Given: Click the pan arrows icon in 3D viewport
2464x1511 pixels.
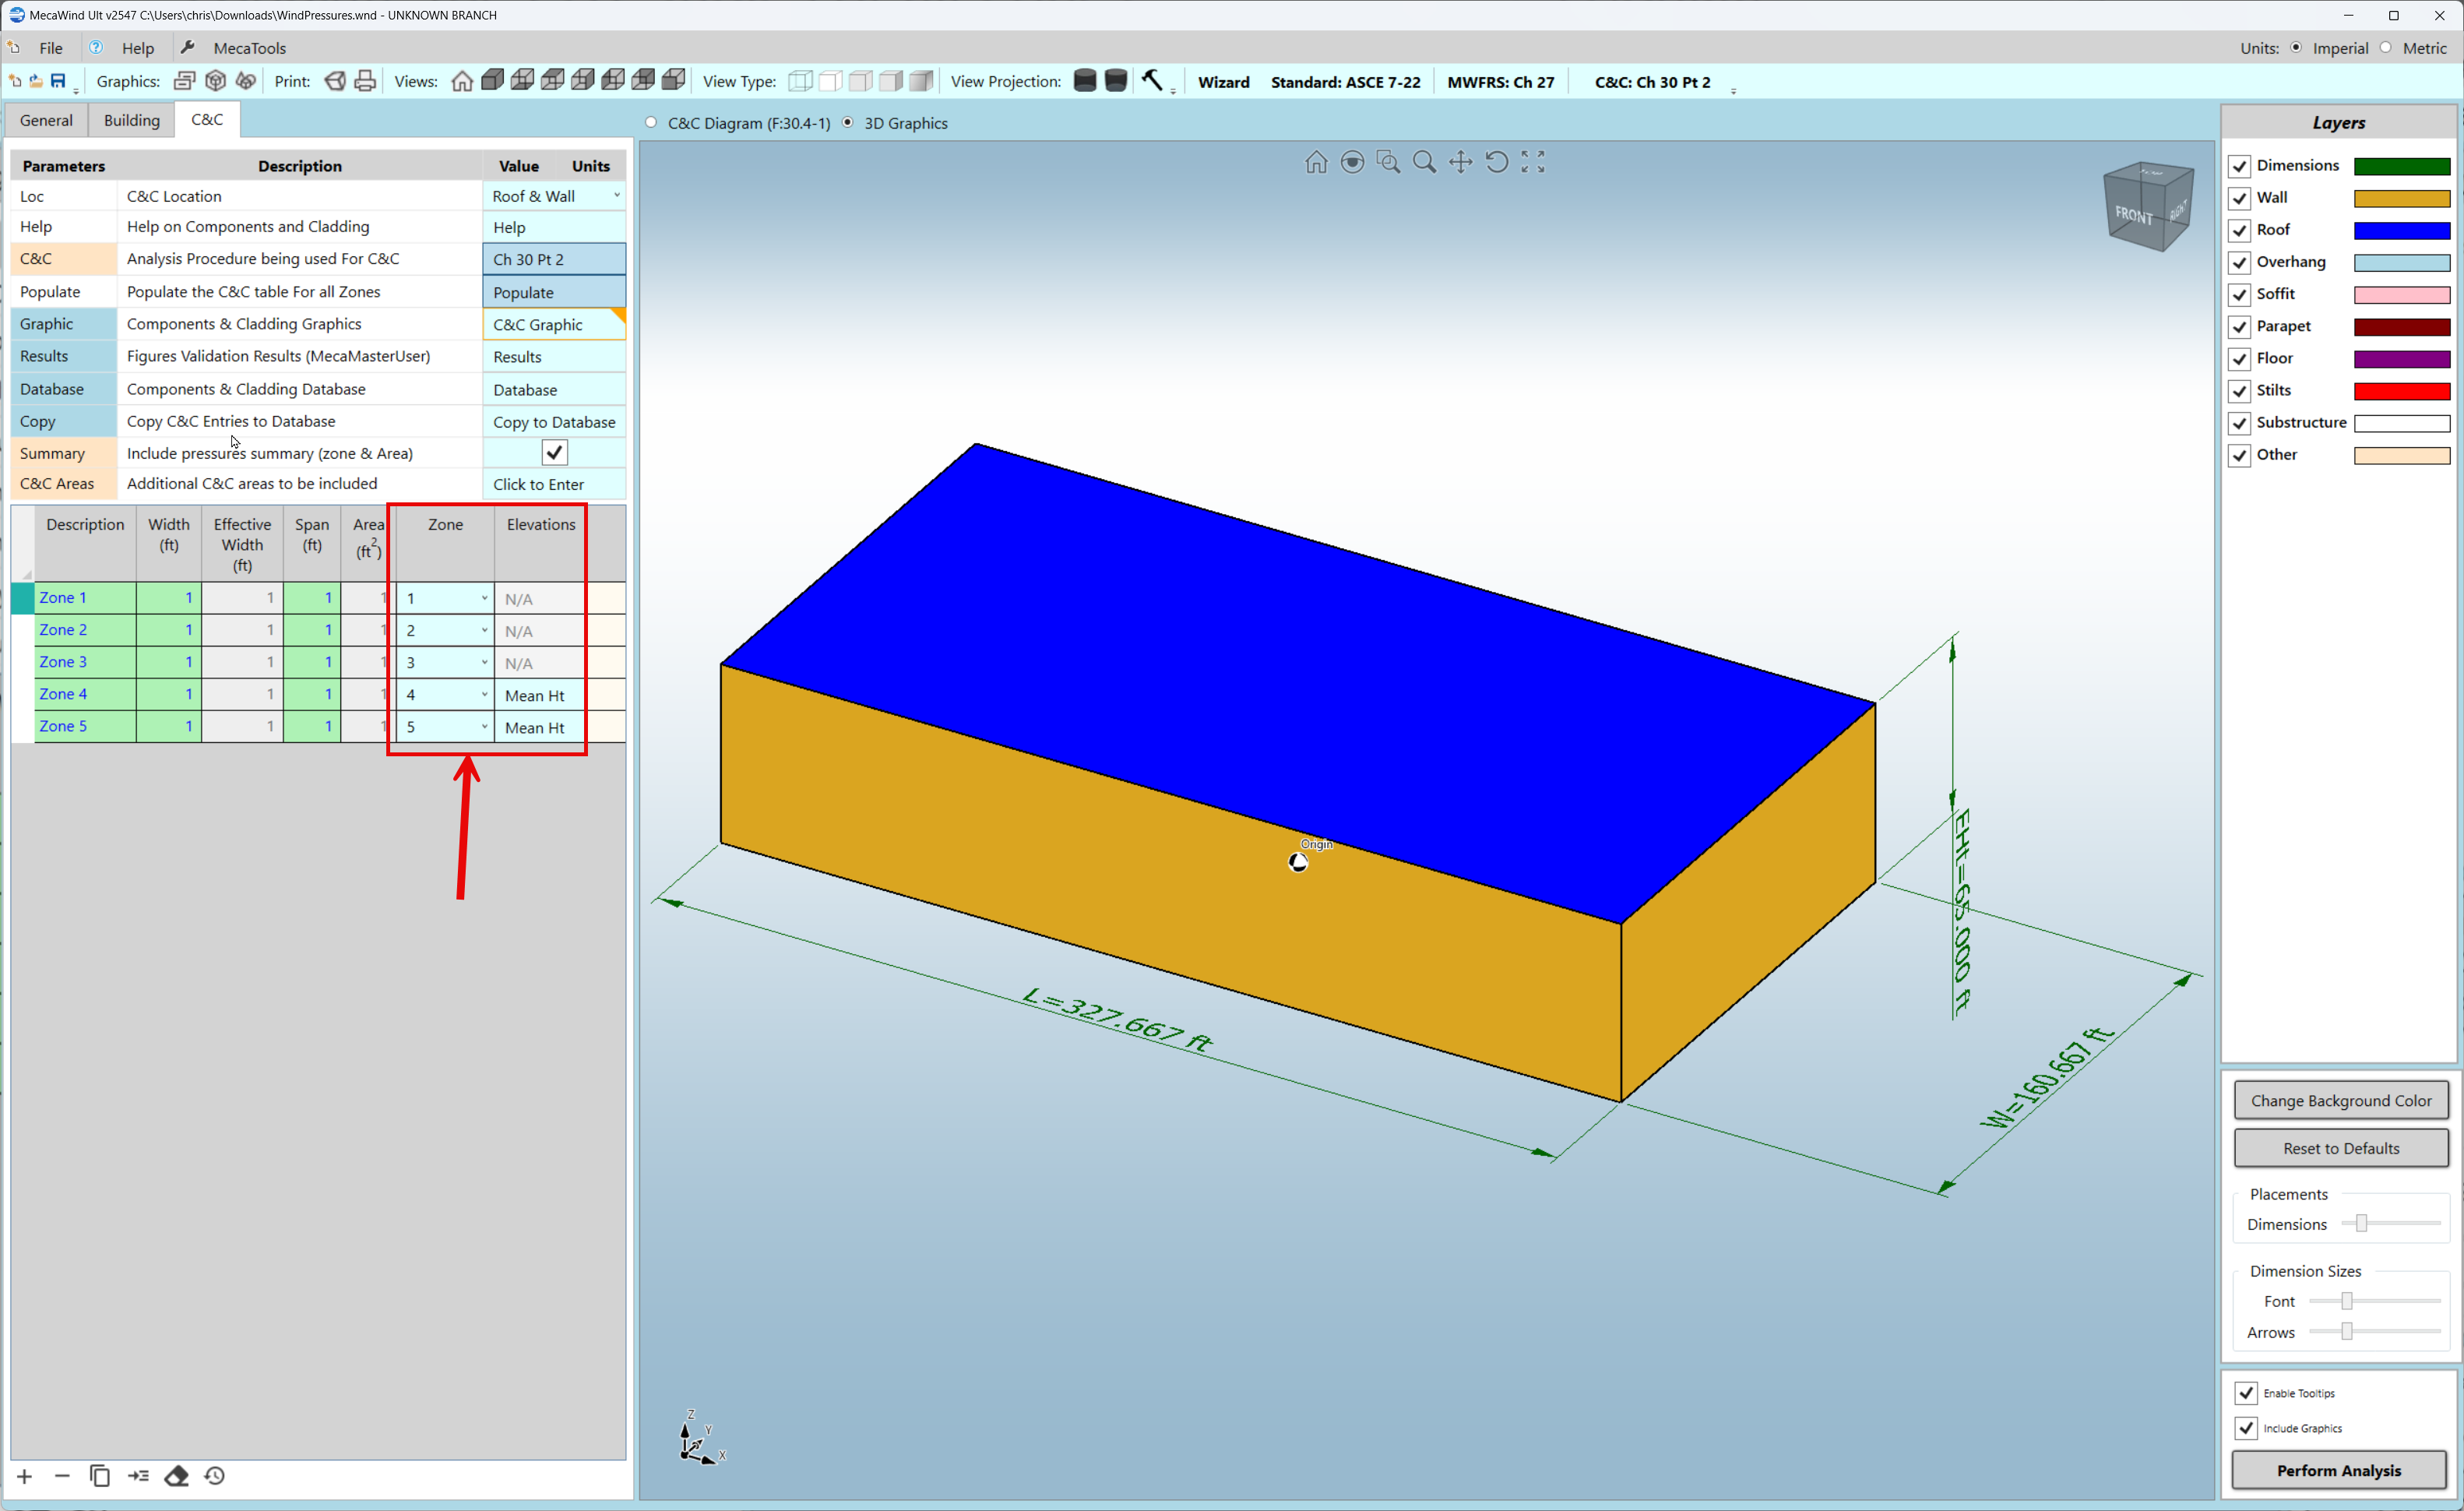Looking at the screenshot, I should coord(1460,162).
